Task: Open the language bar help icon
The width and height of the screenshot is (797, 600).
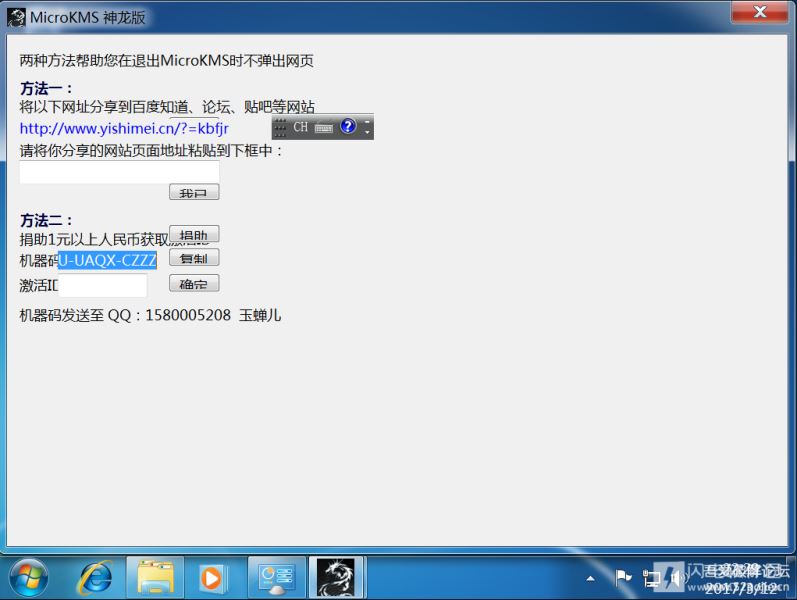Action: [x=348, y=126]
